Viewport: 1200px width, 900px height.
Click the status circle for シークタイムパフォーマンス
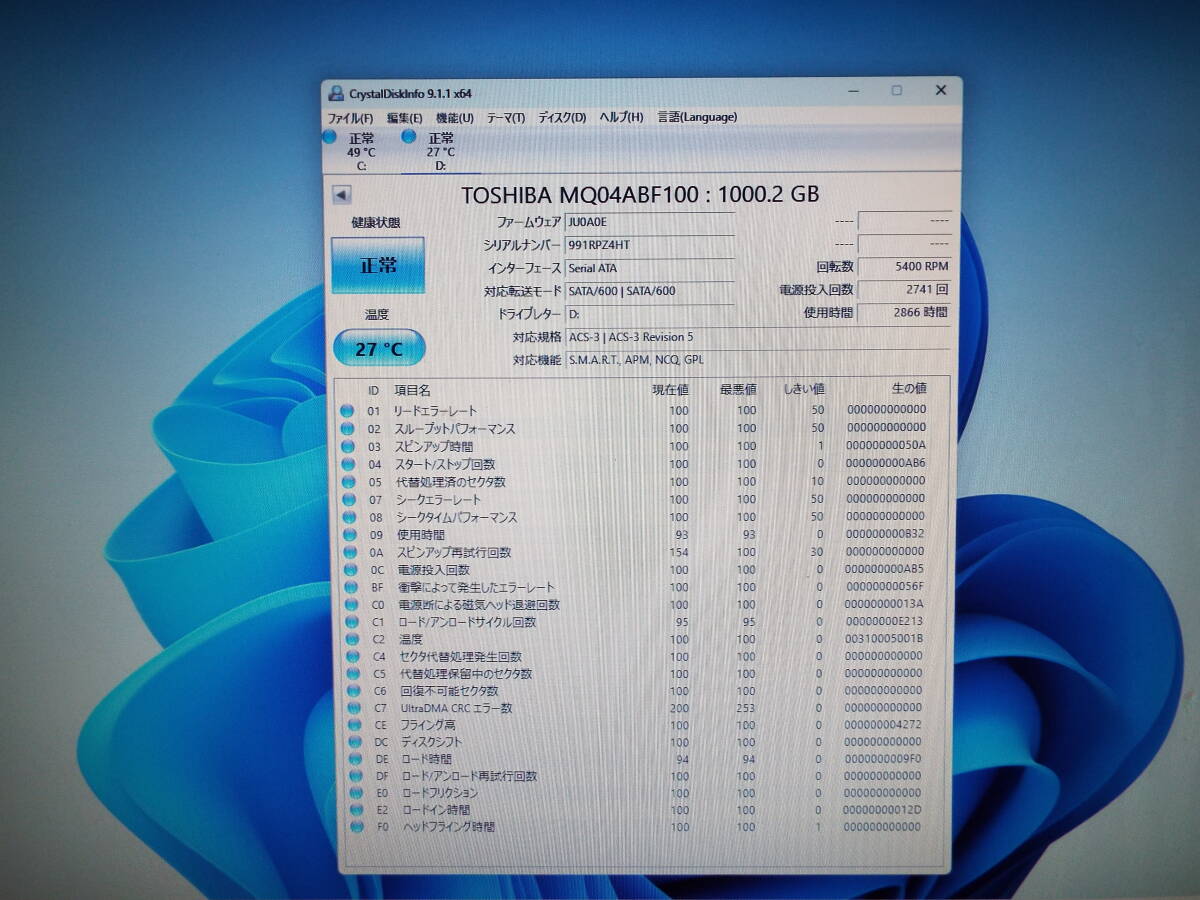tap(348, 517)
